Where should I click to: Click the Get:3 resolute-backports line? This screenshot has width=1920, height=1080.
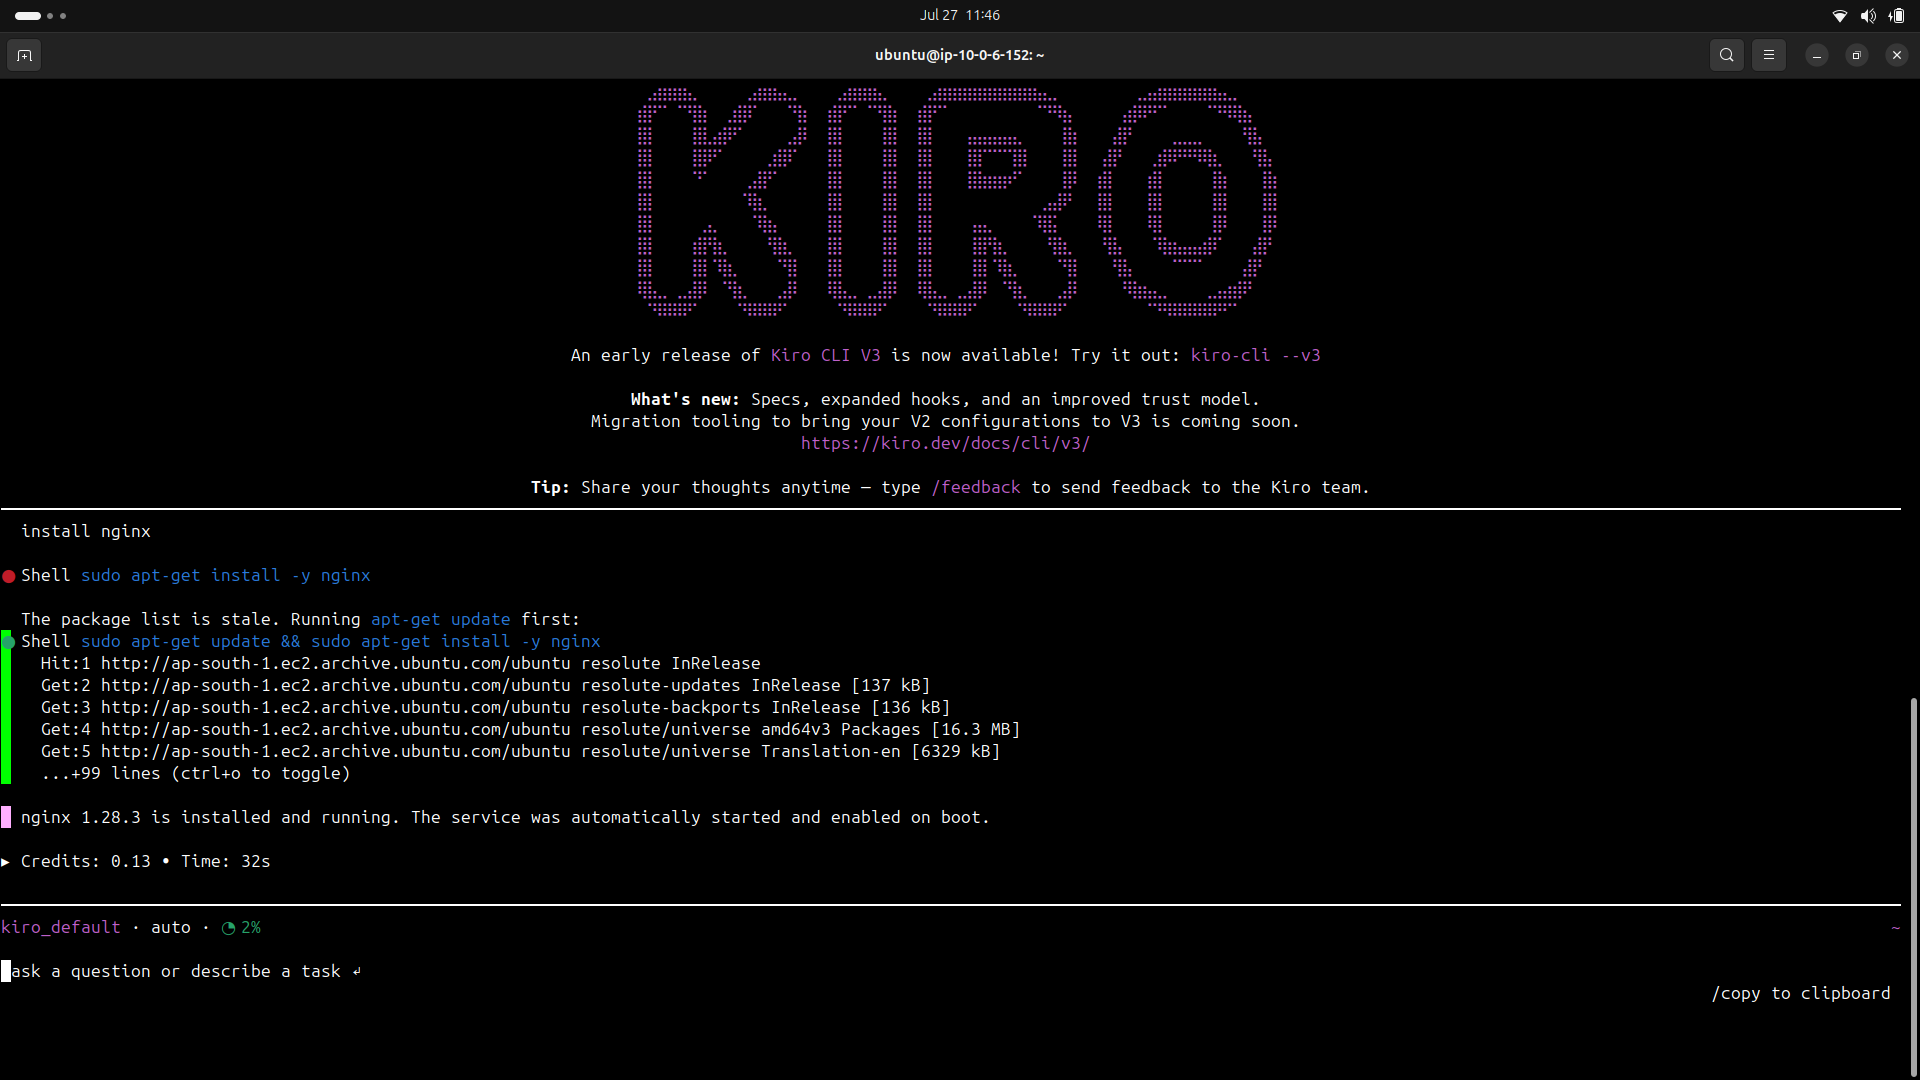[495, 707]
